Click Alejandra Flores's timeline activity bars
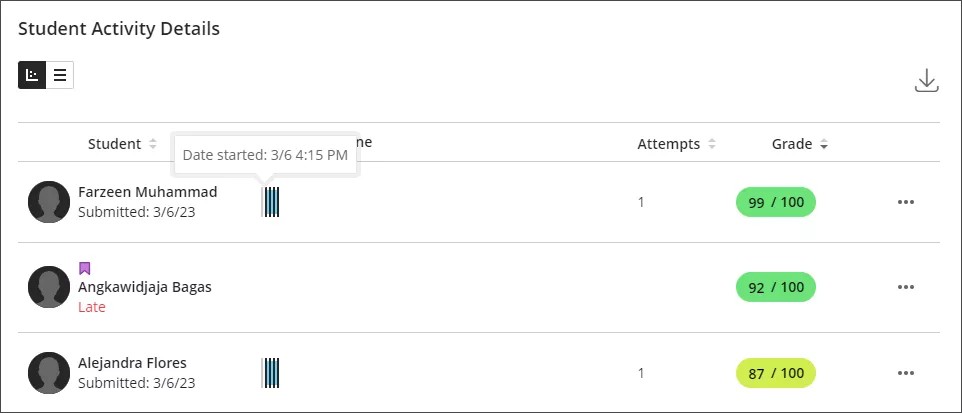This screenshot has height=413, width=962. coord(271,372)
